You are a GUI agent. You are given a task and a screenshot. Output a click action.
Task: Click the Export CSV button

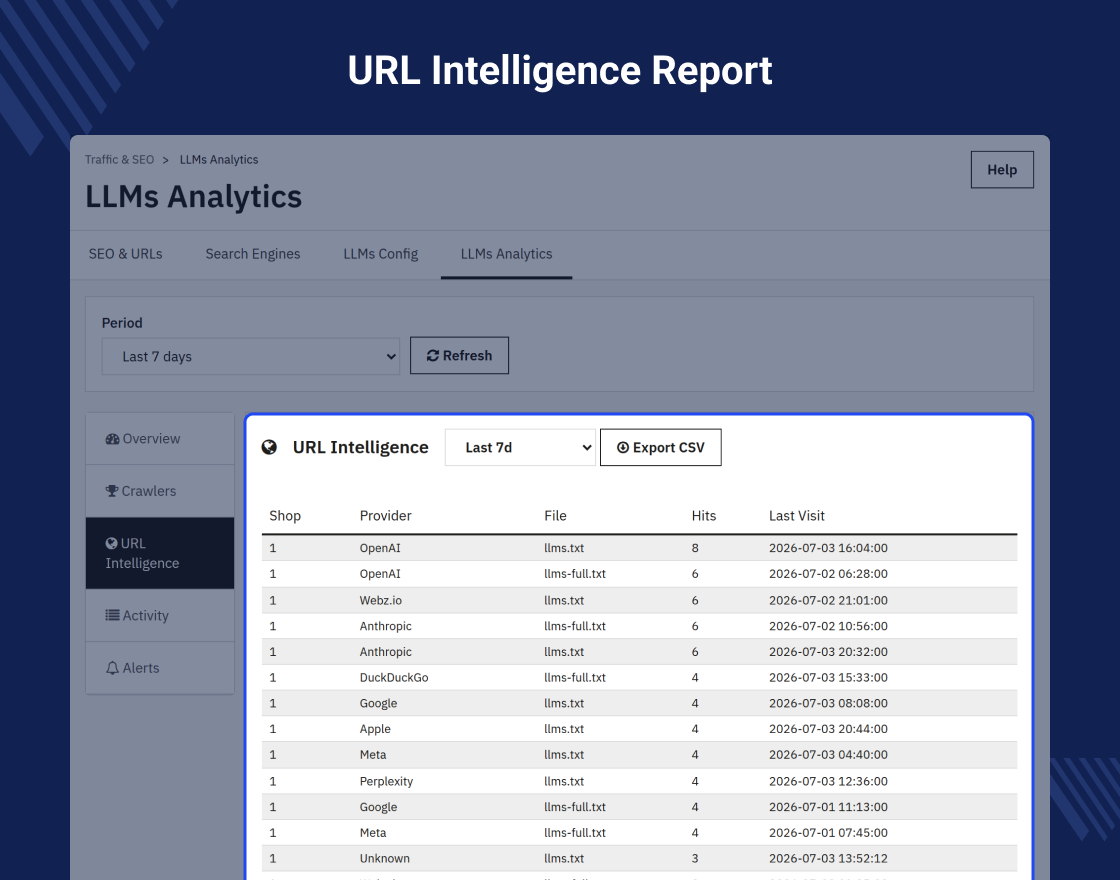pyautogui.click(x=661, y=447)
